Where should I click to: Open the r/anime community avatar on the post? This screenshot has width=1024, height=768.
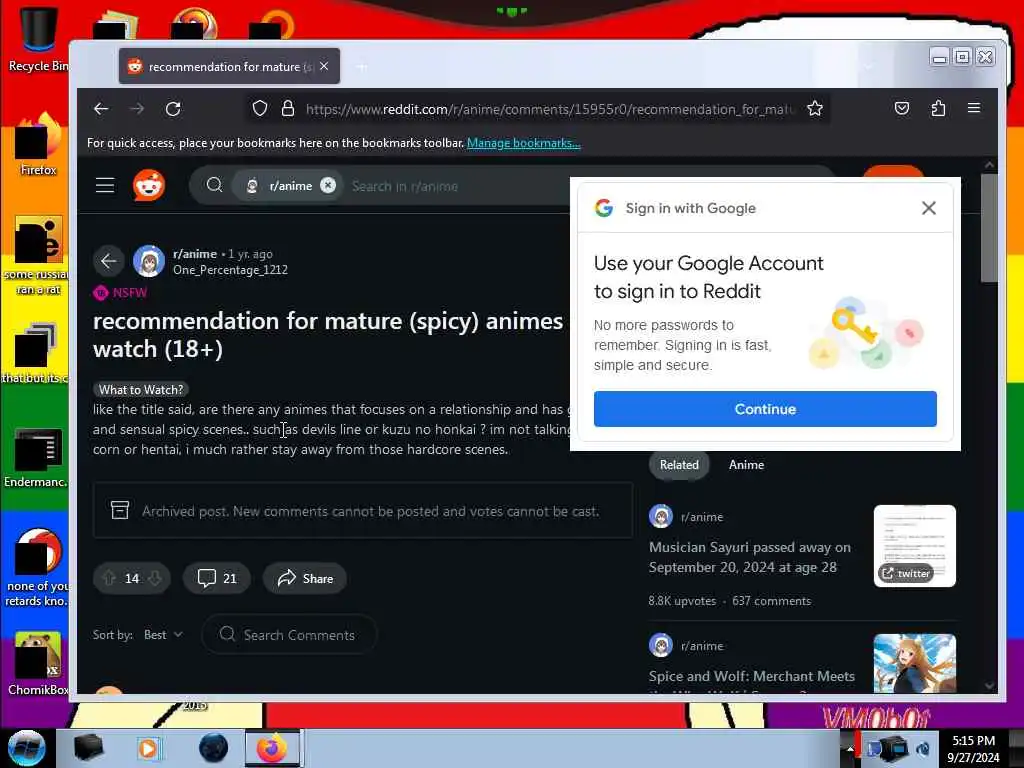(x=149, y=261)
